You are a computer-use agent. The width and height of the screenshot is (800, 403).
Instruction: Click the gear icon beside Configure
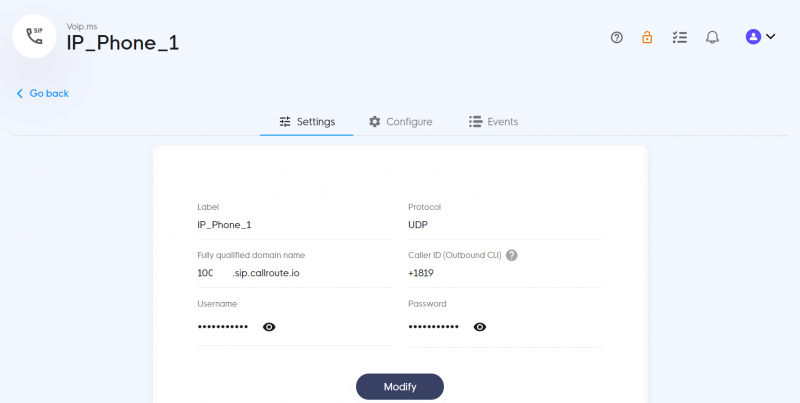(x=374, y=121)
